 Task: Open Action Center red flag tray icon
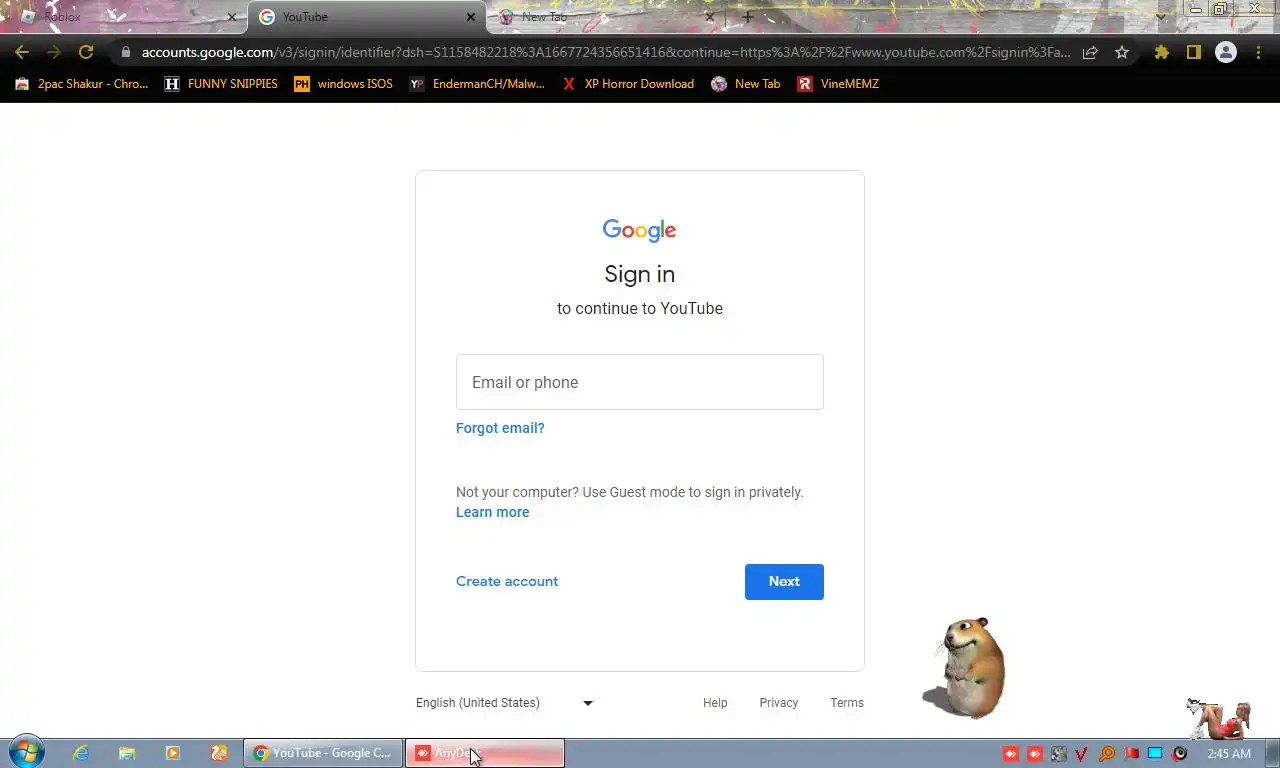[x=1131, y=754]
